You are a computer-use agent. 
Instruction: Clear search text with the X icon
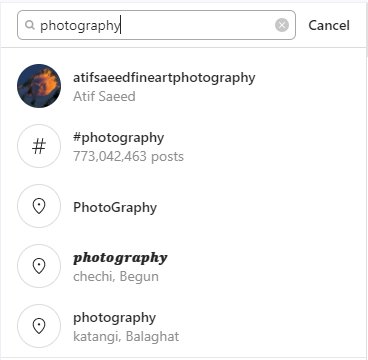click(282, 25)
